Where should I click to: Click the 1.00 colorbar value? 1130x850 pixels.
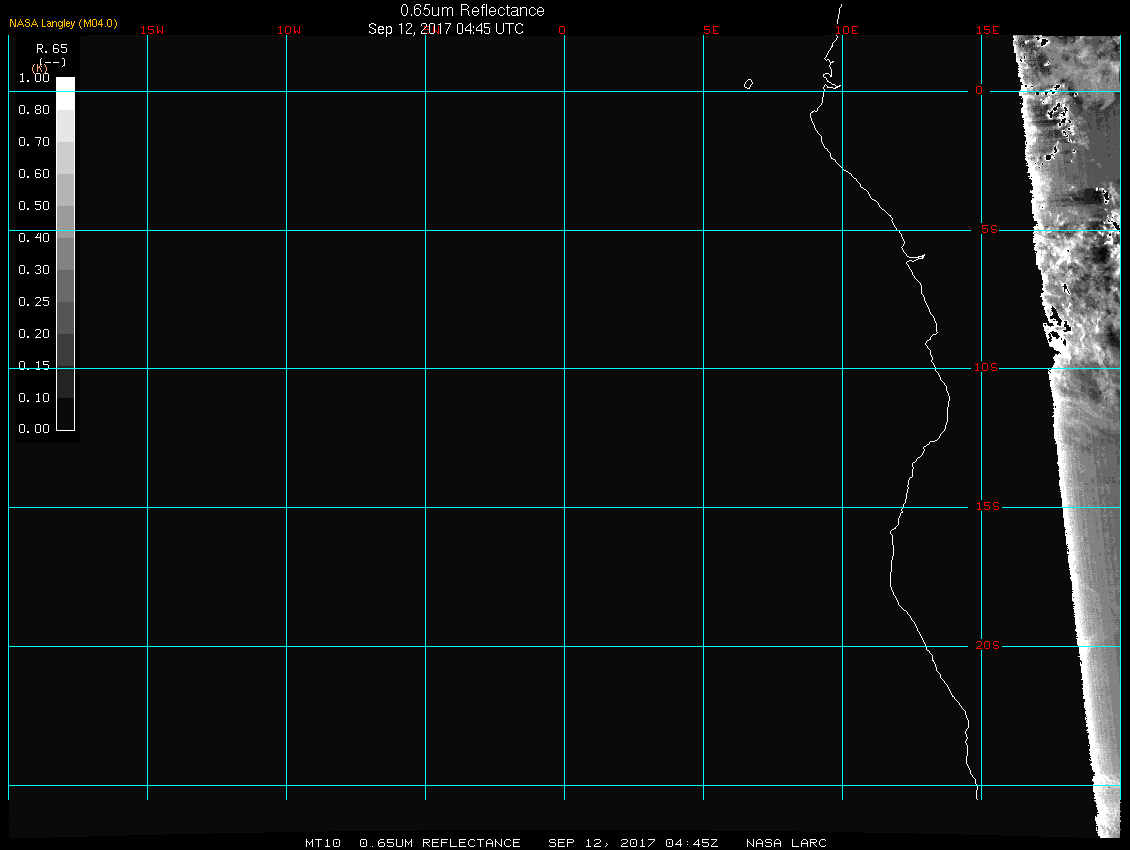click(34, 78)
